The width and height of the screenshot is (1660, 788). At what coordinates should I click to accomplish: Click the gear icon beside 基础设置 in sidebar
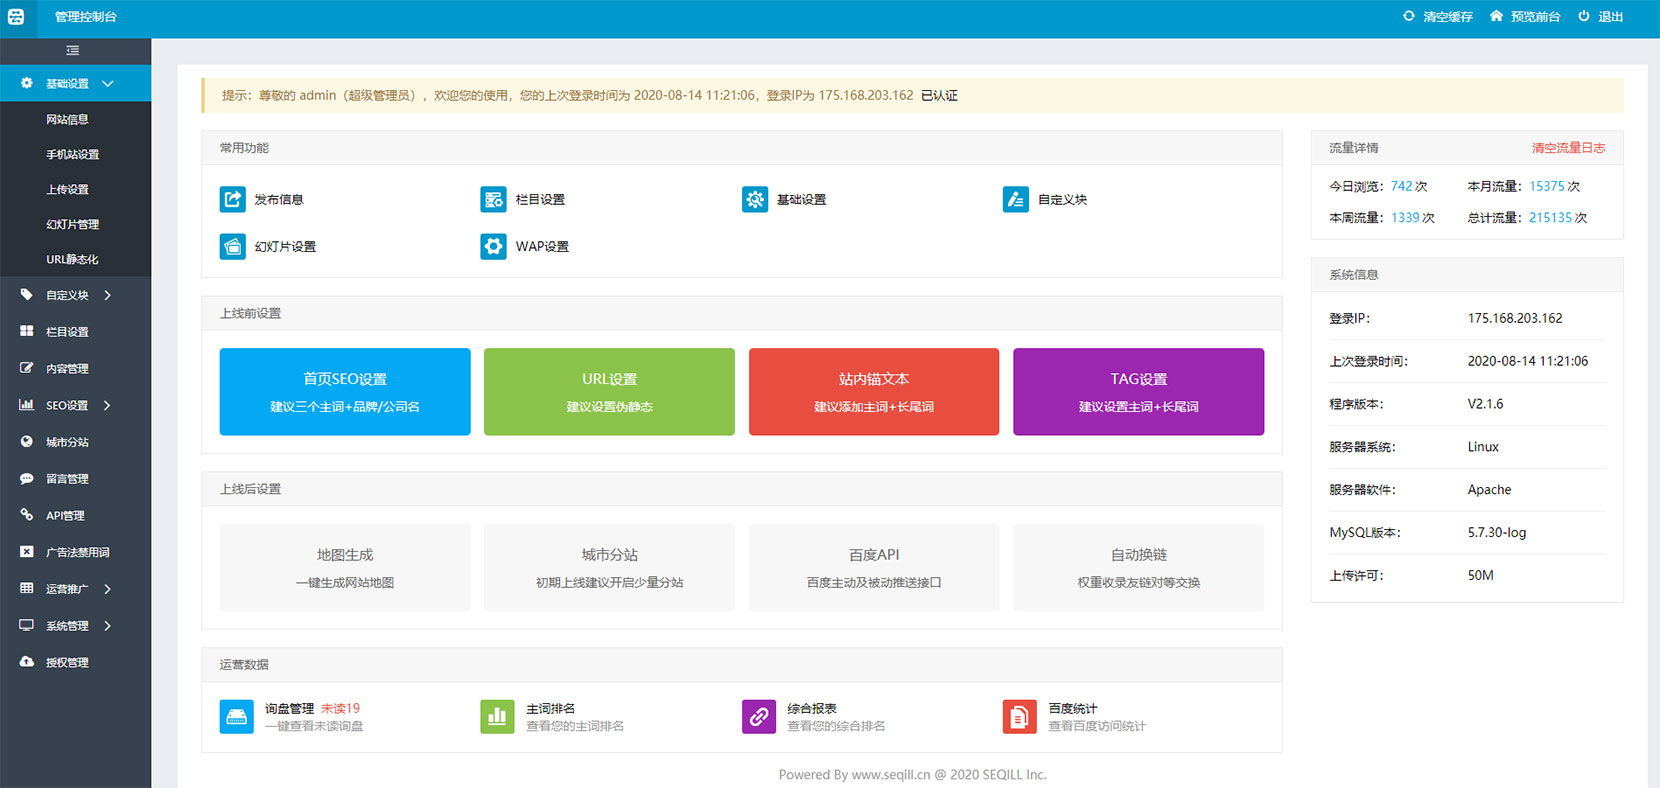27,83
